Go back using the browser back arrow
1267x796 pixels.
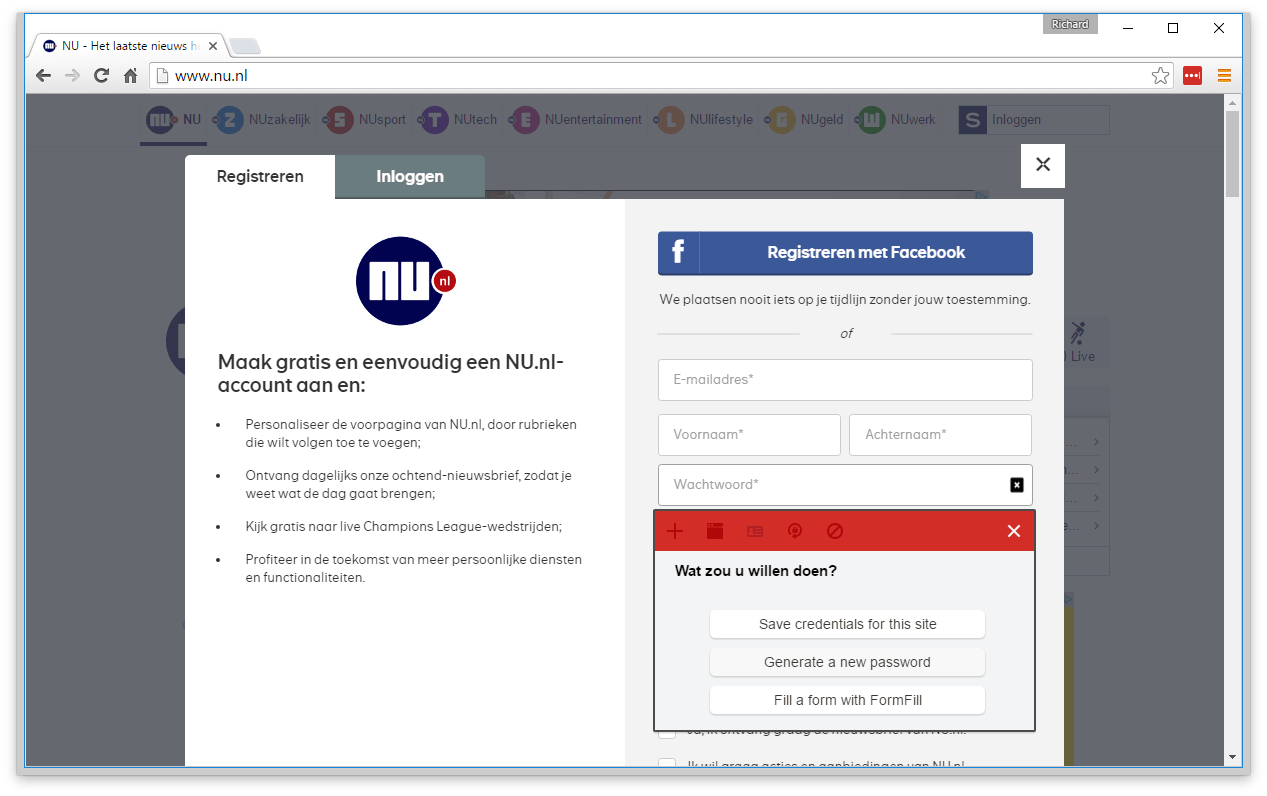click(43, 76)
